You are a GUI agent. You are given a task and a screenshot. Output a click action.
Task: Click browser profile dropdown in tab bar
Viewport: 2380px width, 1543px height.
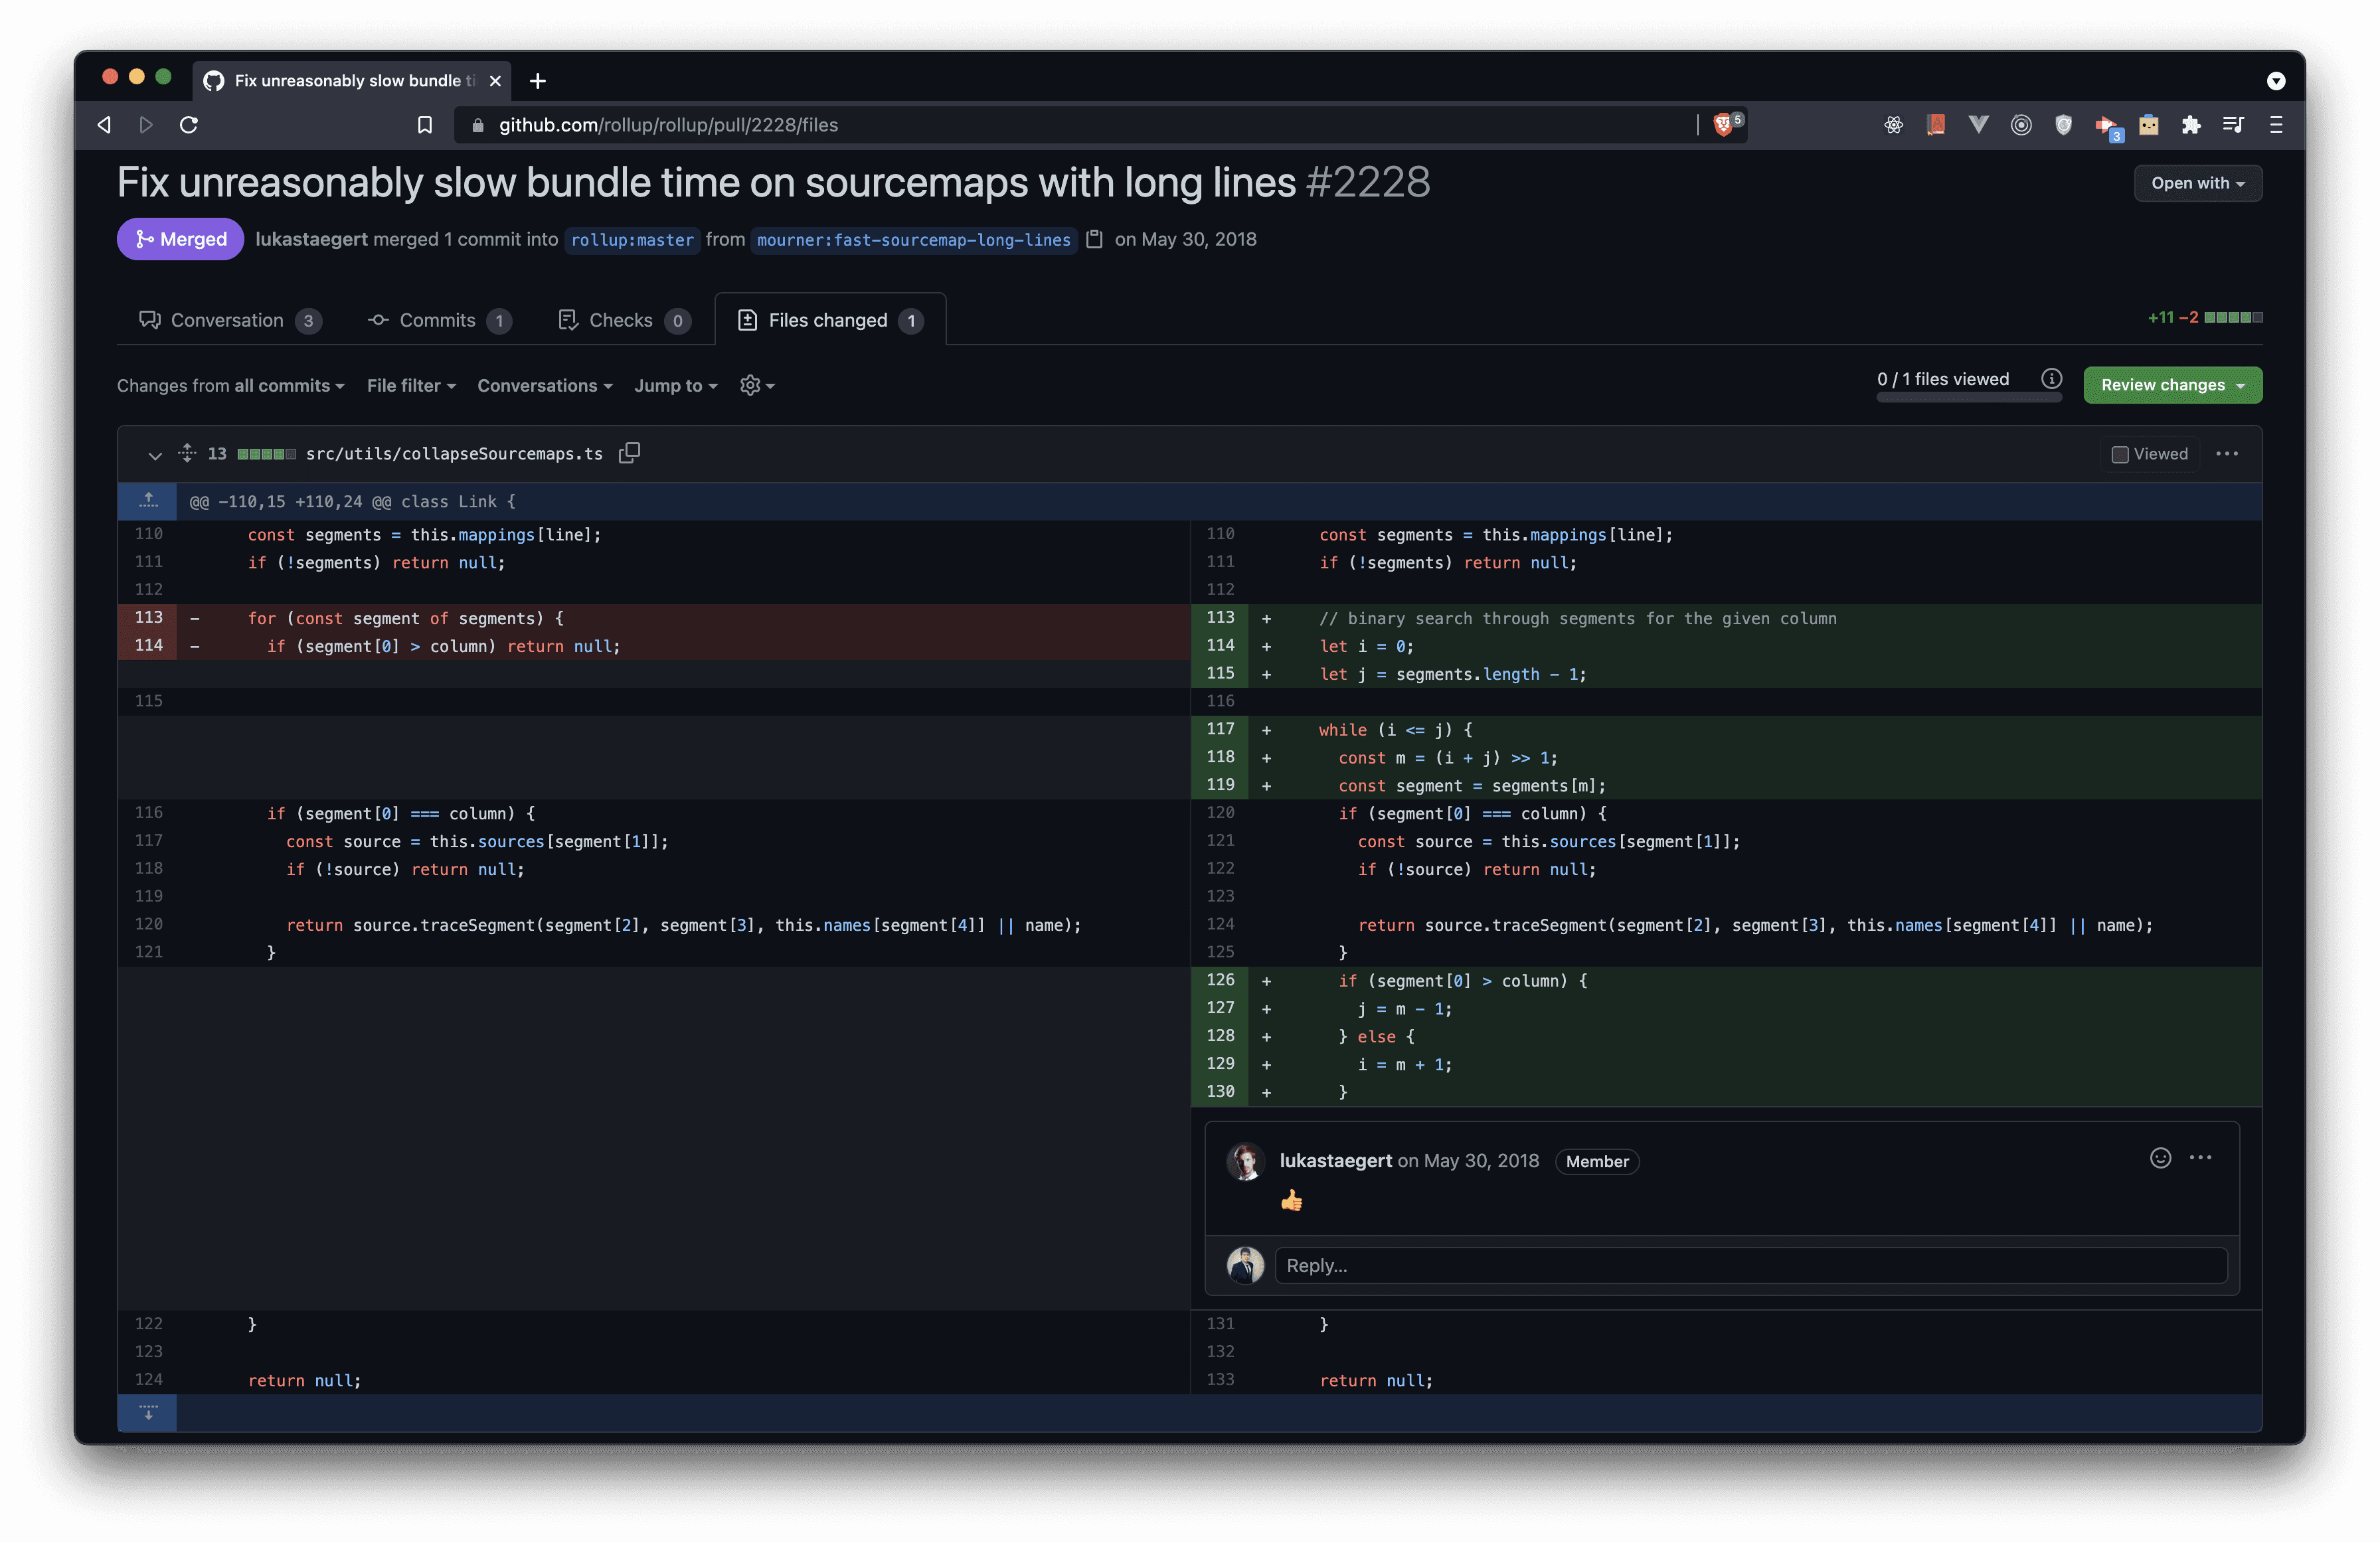tap(2276, 81)
